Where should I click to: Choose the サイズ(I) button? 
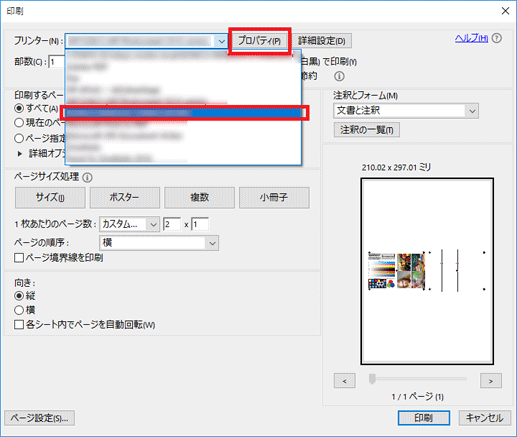pos(50,197)
